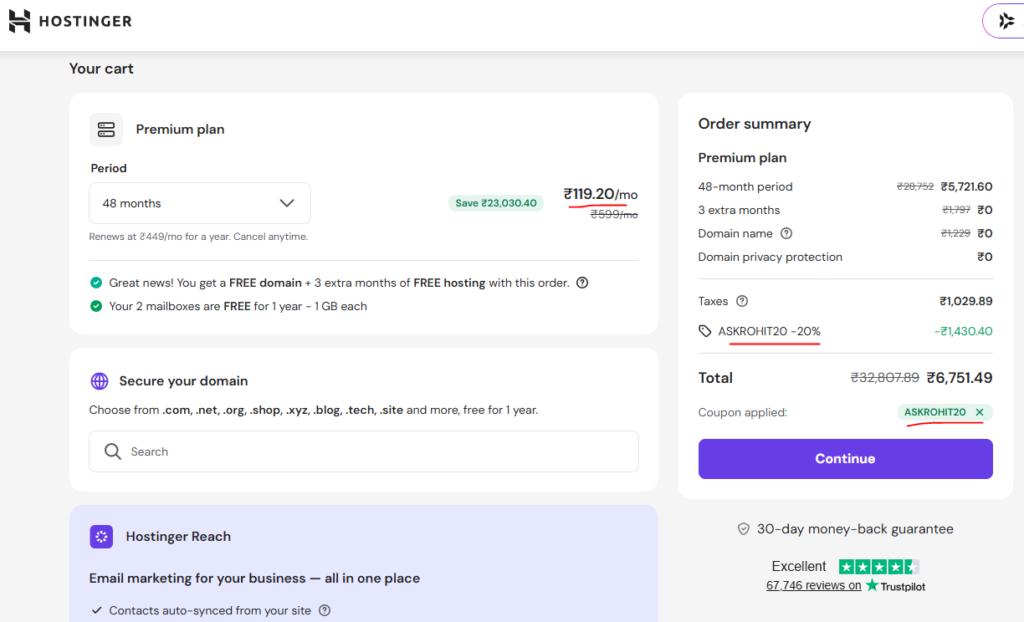1024x622 pixels.
Task: Click help icon next to Contacts auto-synced
Action: (x=325, y=610)
